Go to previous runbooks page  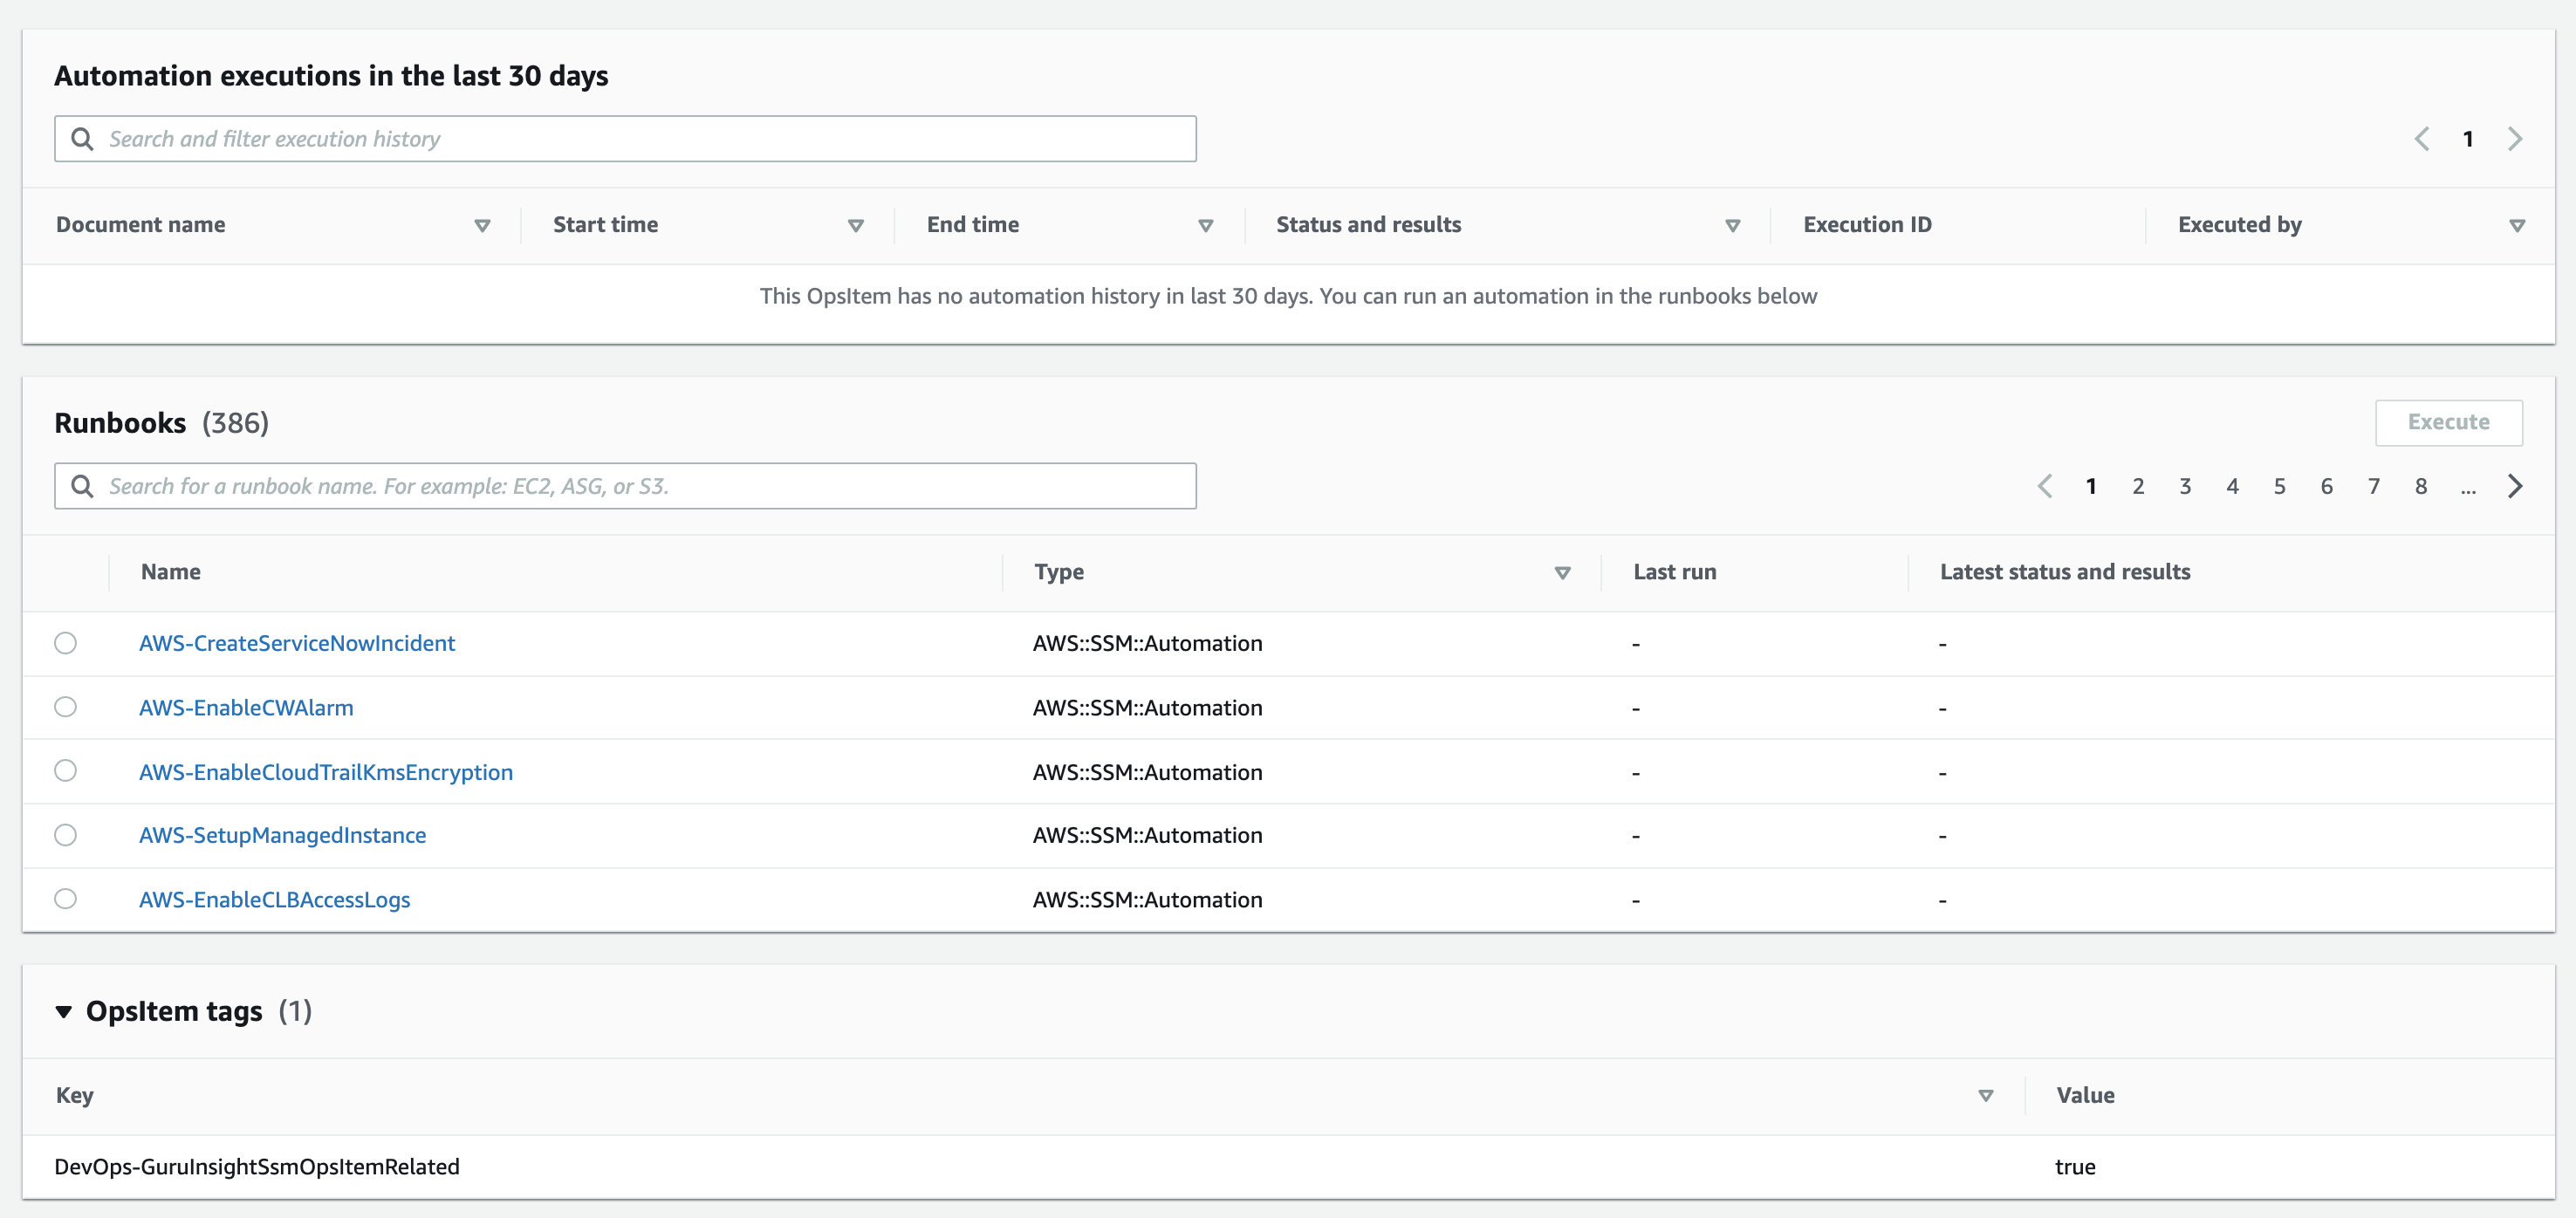[x=2045, y=486]
